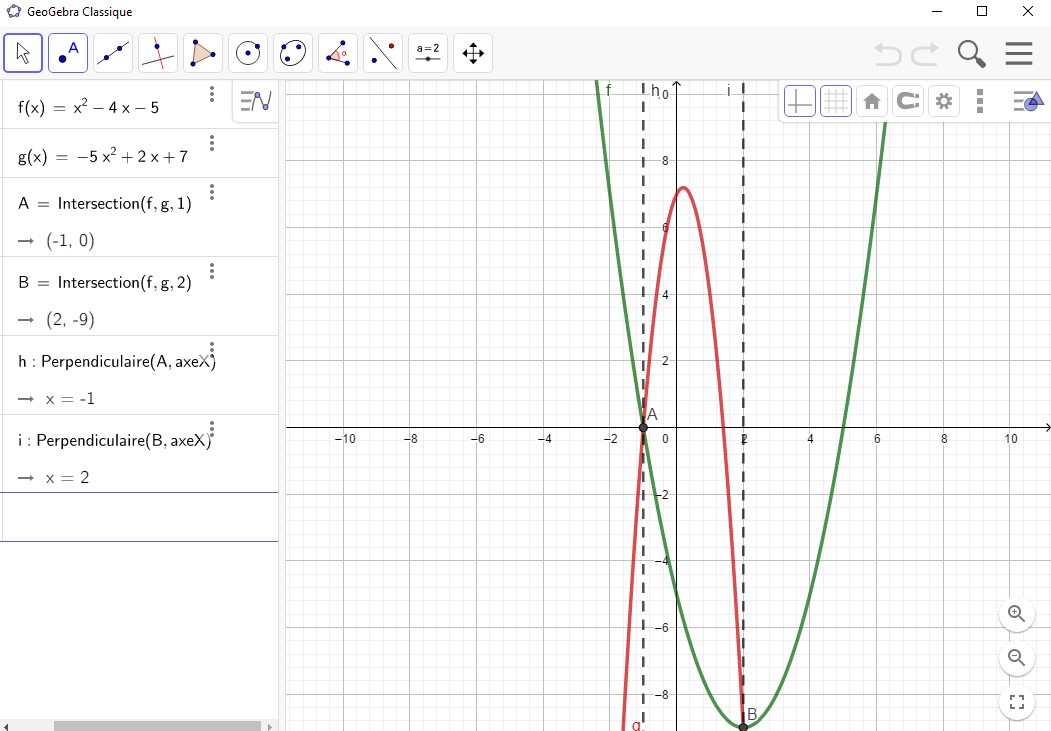
Task: Toggle axes display in graphics view
Action: [800, 101]
